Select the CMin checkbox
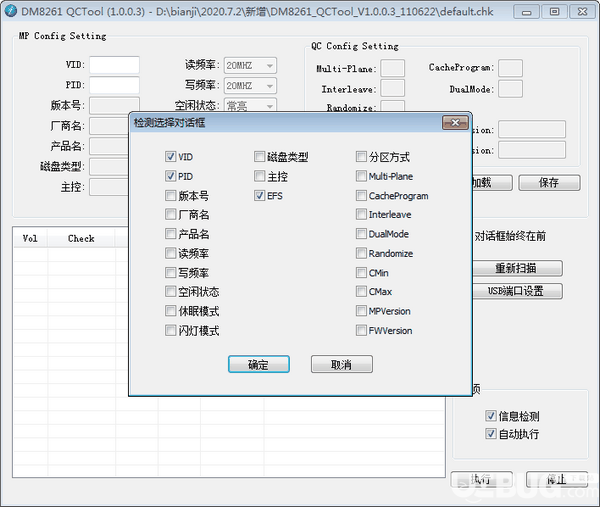 [361, 272]
